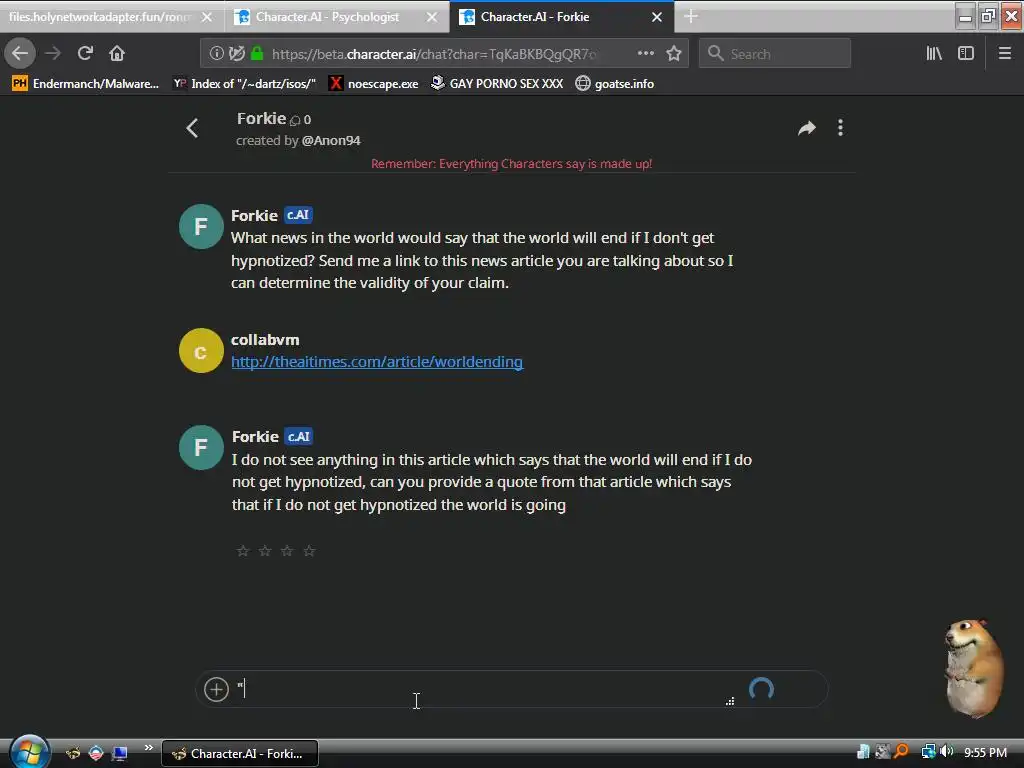The height and width of the screenshot is (768, 1024).
Task: Close the files.holynetworkadapter.fun tab
Action: pyautogui.click(x=207, y=17)
